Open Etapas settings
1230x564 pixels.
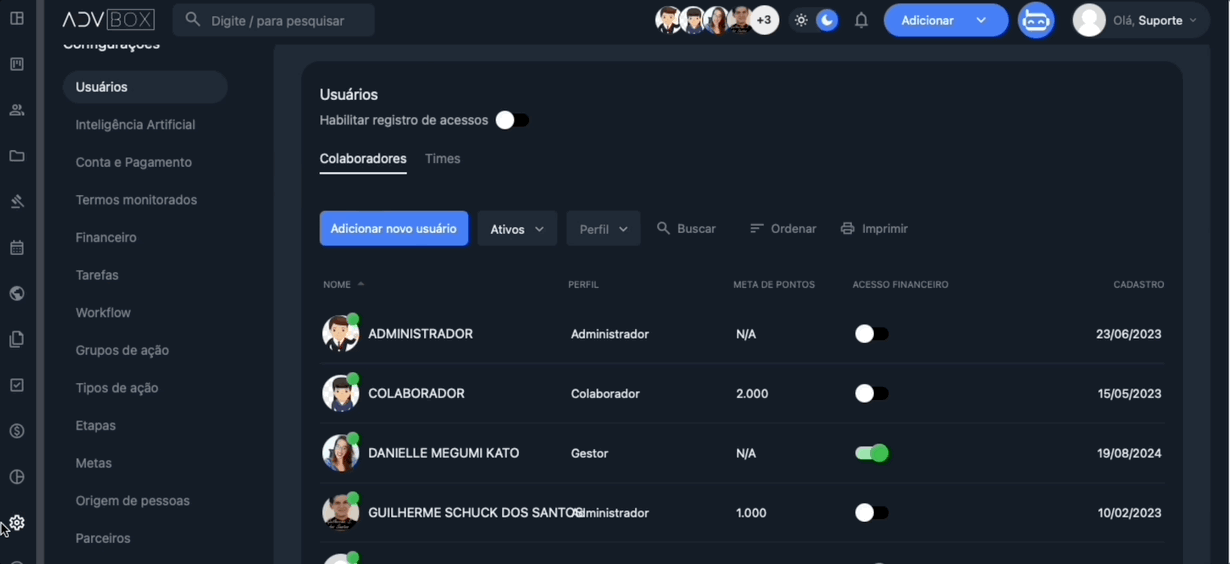click(96, 426)
